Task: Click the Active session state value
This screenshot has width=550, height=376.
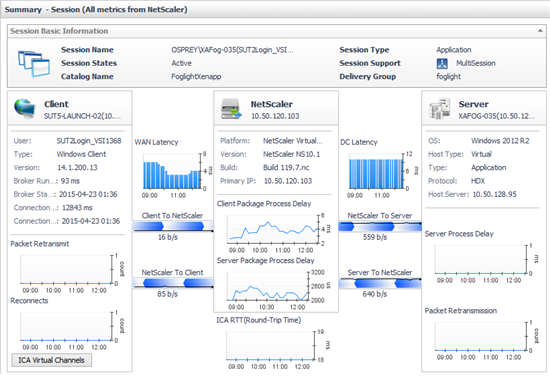Action: pyautogui.click(x=181, y=63)
